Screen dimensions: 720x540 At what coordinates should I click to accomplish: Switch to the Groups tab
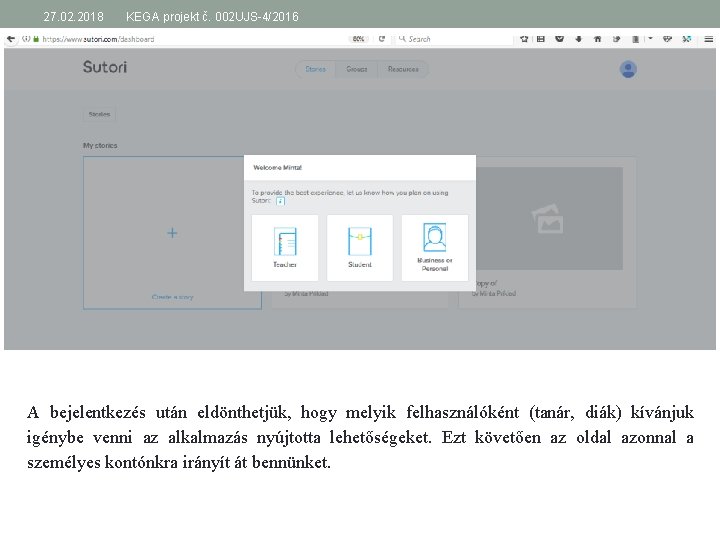click(356, 69)
